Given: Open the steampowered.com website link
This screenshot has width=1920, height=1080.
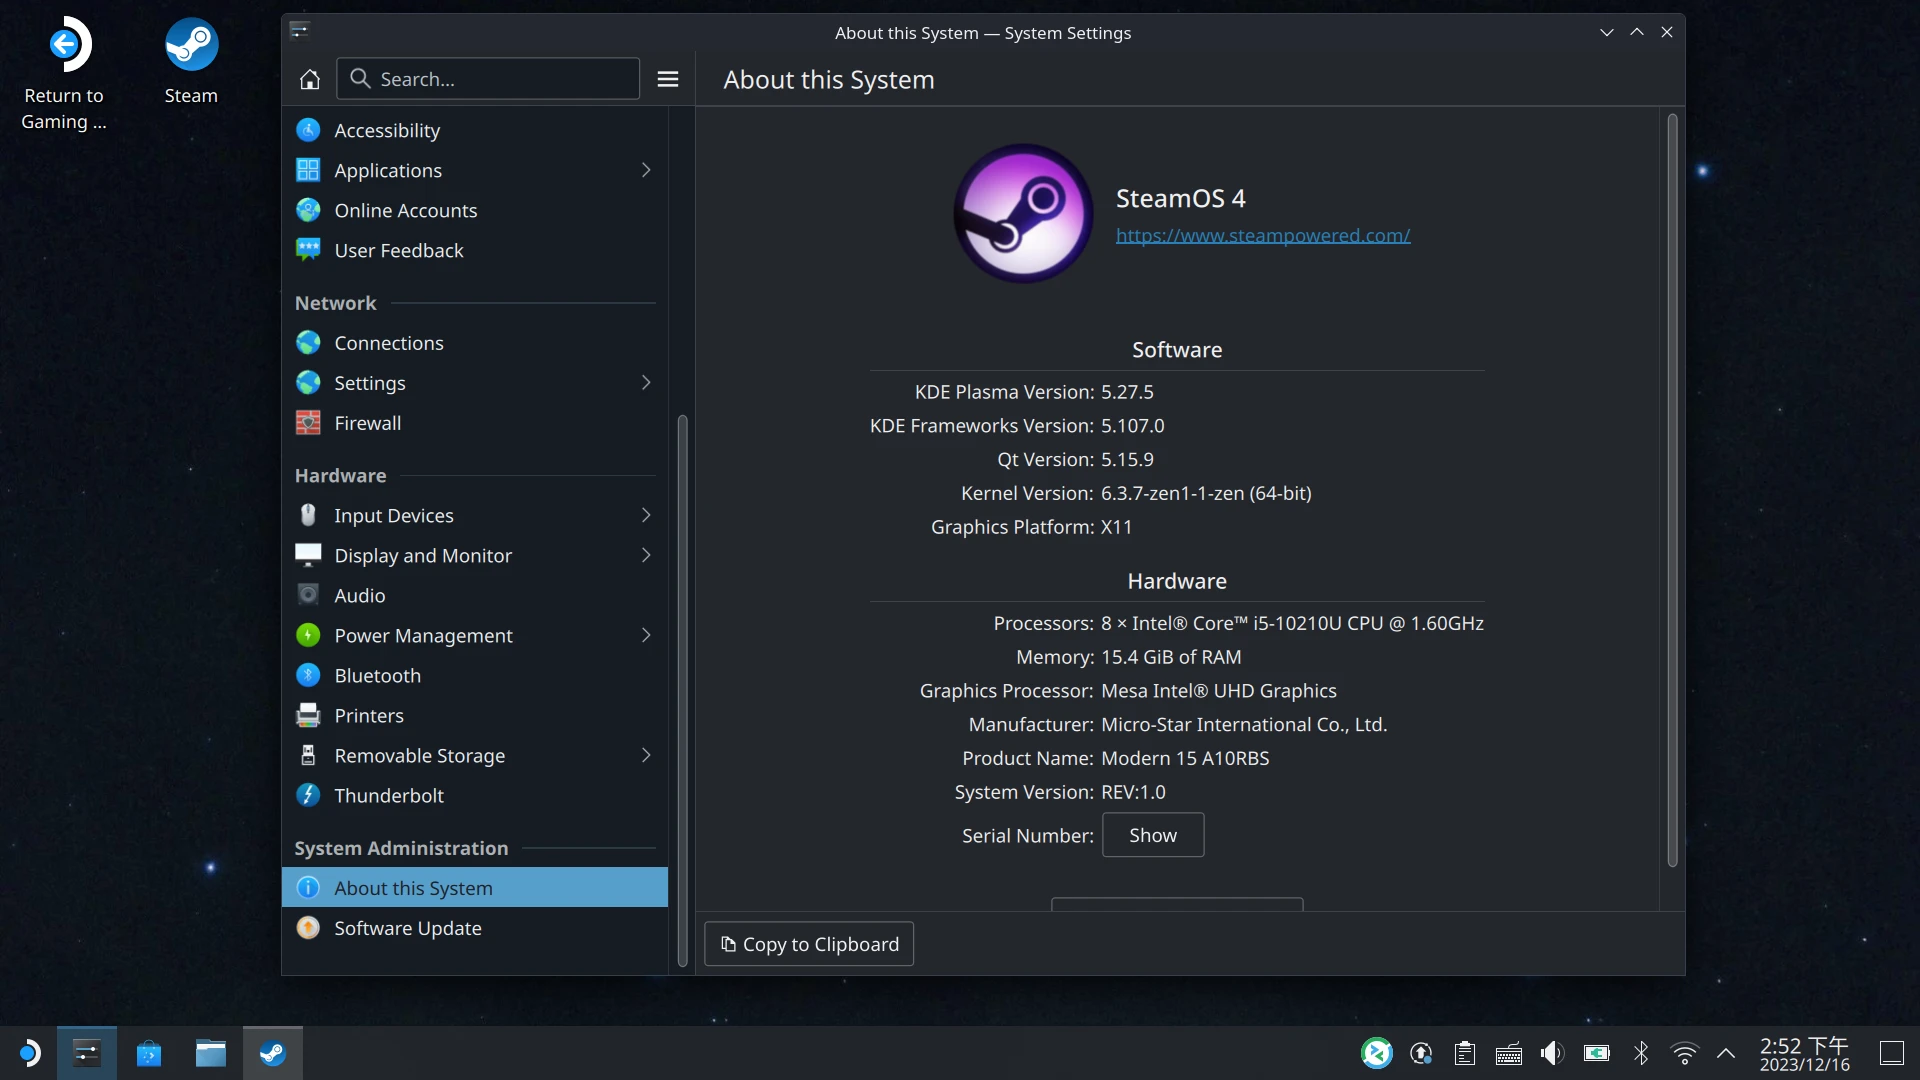Looking at the screenshot, I should [1263, 236].
